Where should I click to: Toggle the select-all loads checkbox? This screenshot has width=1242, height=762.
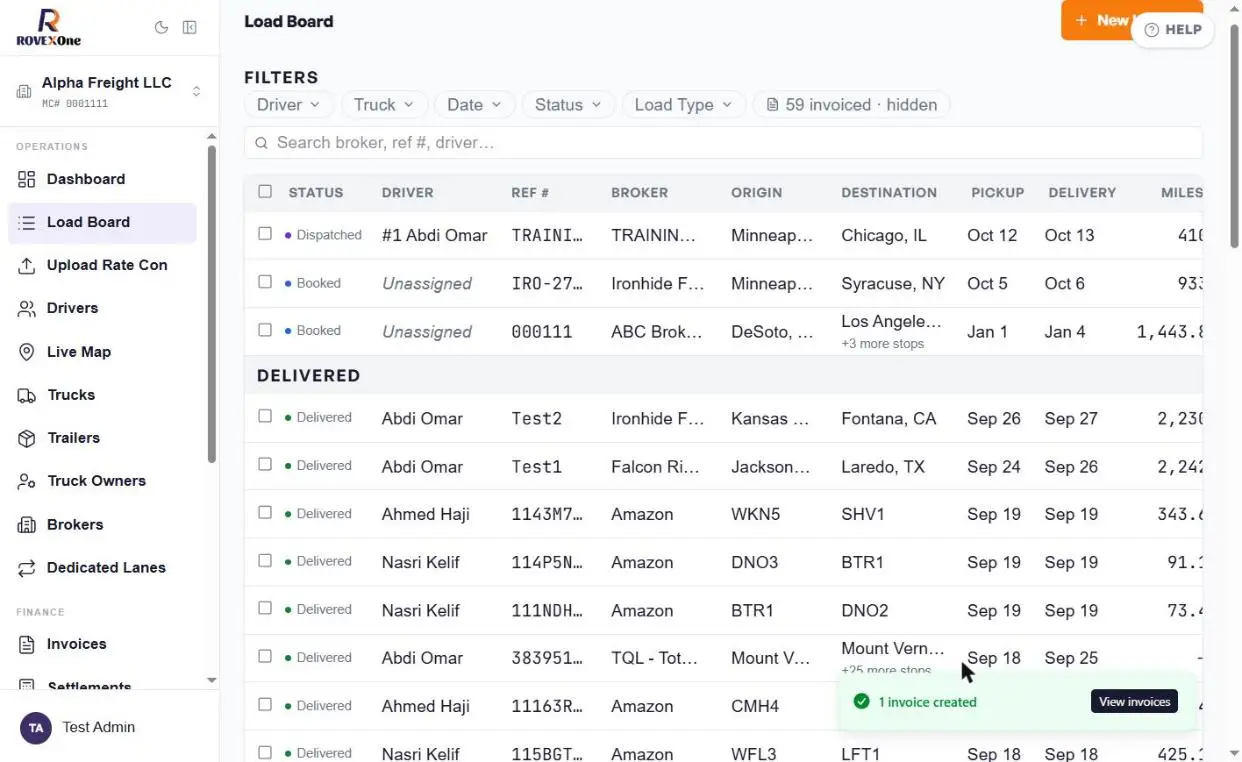coord(265,192)
